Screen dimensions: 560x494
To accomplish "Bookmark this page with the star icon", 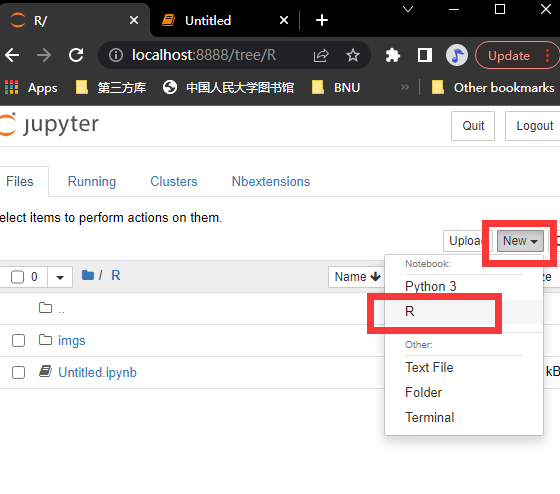I will coord(353,55).
